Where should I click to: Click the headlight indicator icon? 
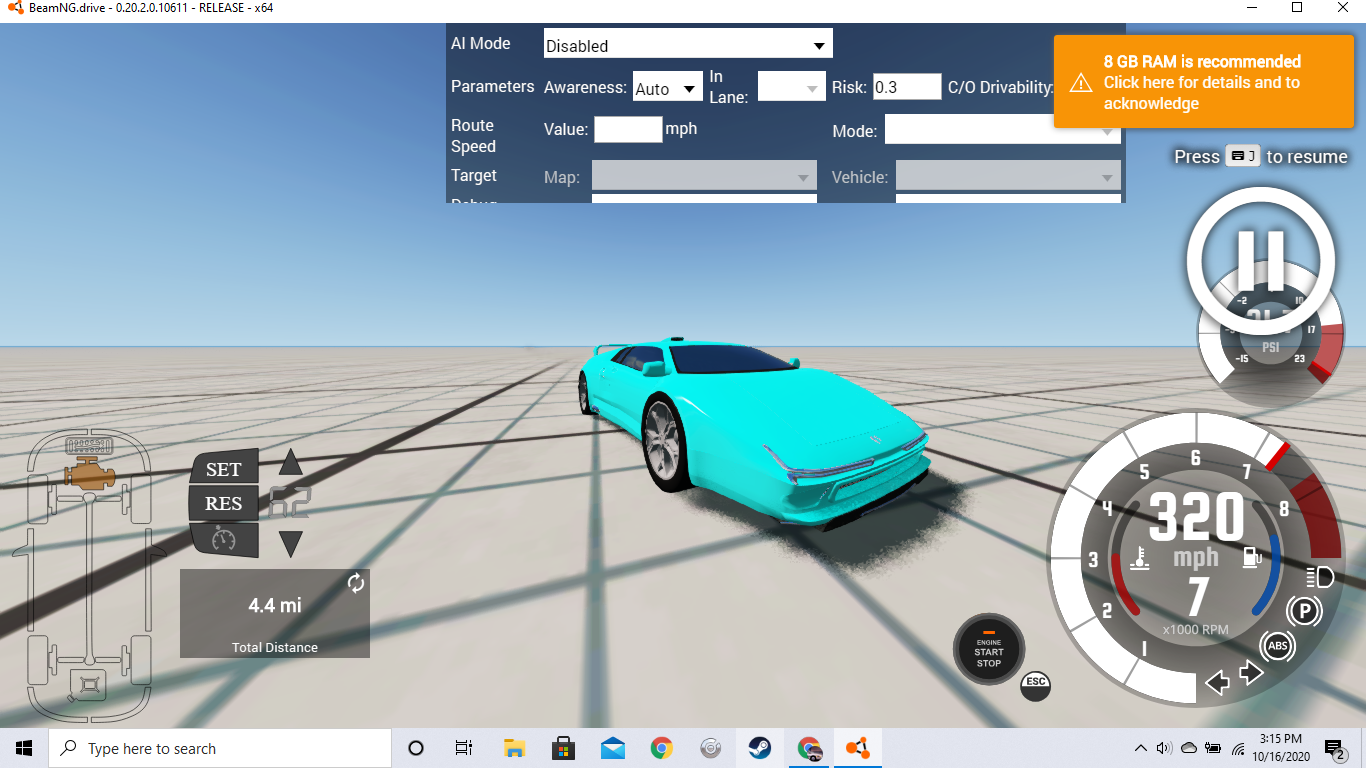pyautogui.click(x=1319, y=577)
